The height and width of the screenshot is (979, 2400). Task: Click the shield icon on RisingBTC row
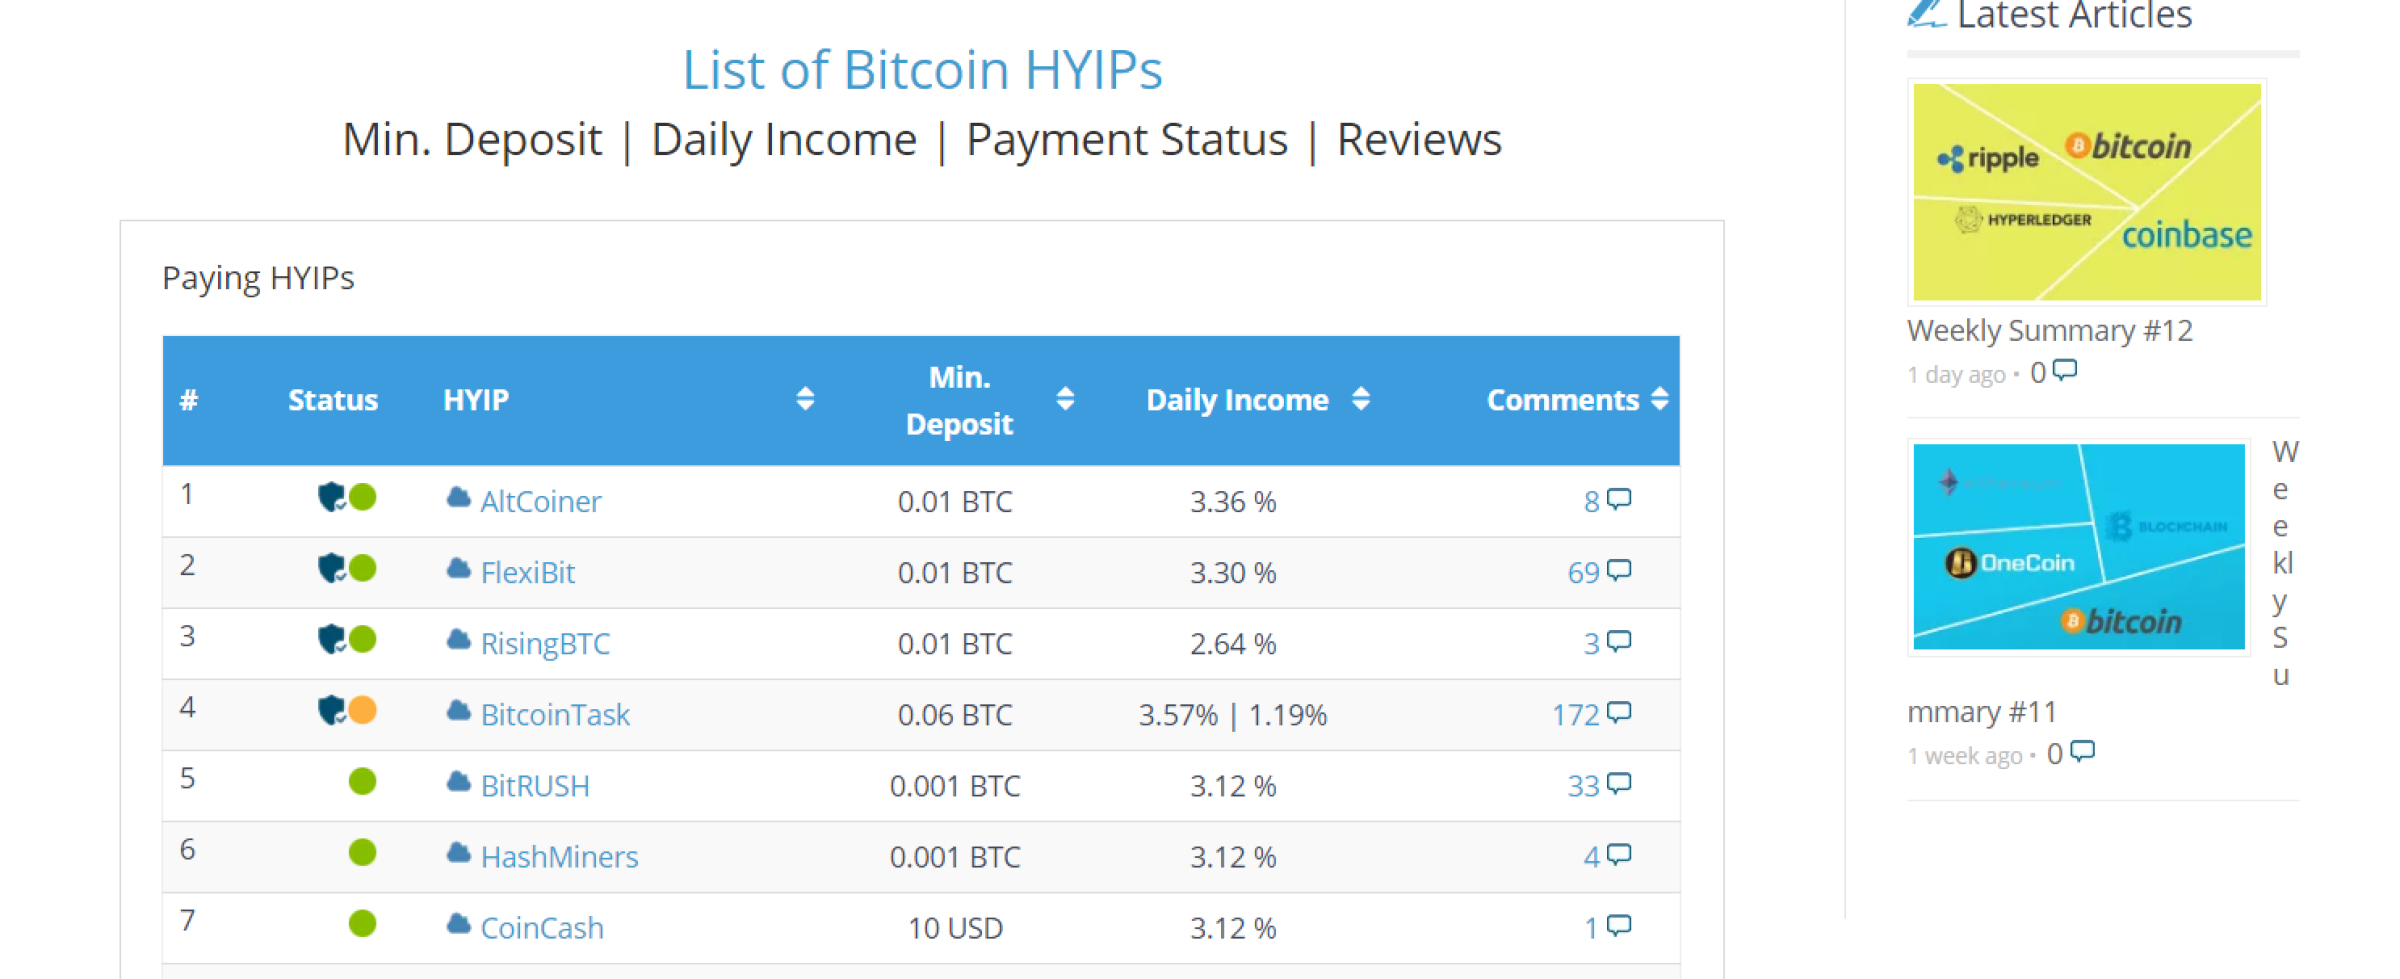332,639
